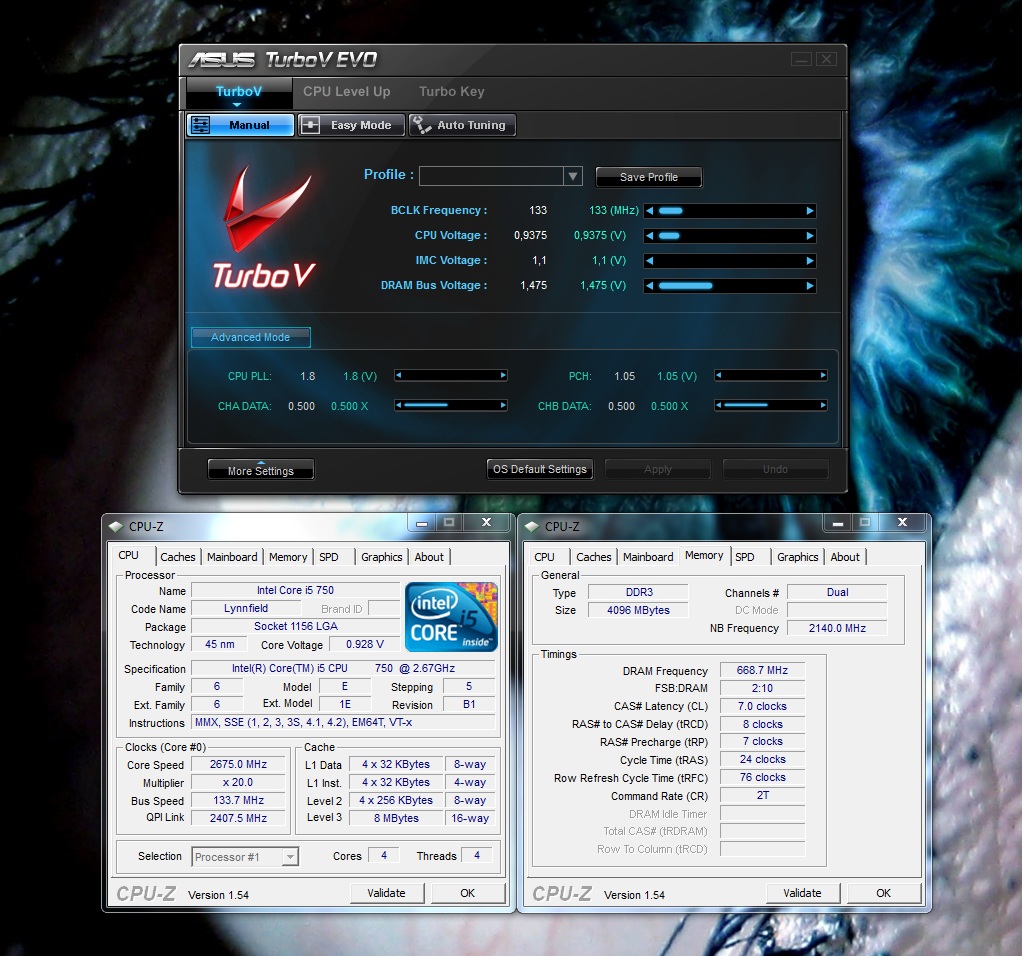Screen dimensions: 1022x956
Task: Decrease DRAM Bus Voltage with left arrow
Action: click(x=649, y=285)
